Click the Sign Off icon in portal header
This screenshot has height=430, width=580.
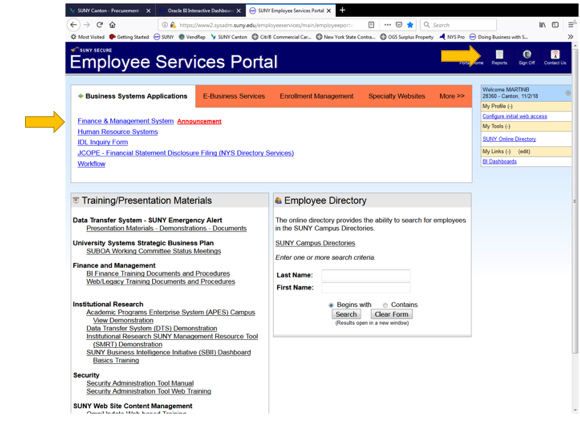(x=527, y=57)
